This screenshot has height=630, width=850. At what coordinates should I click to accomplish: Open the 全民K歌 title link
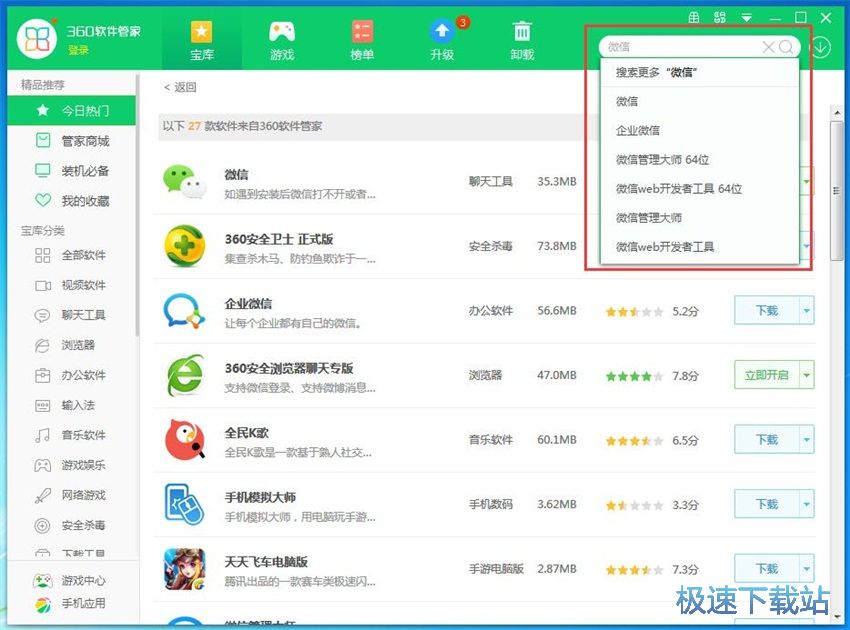(x=247, y=433)
